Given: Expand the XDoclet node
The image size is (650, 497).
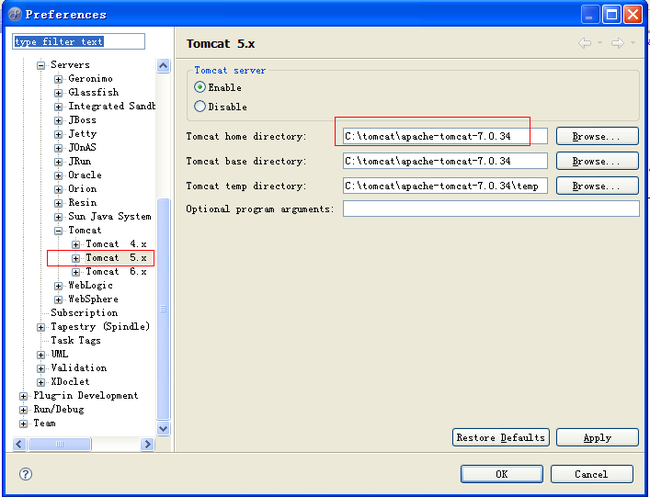Looking at the screenshot, I should [x=41, y=382].
